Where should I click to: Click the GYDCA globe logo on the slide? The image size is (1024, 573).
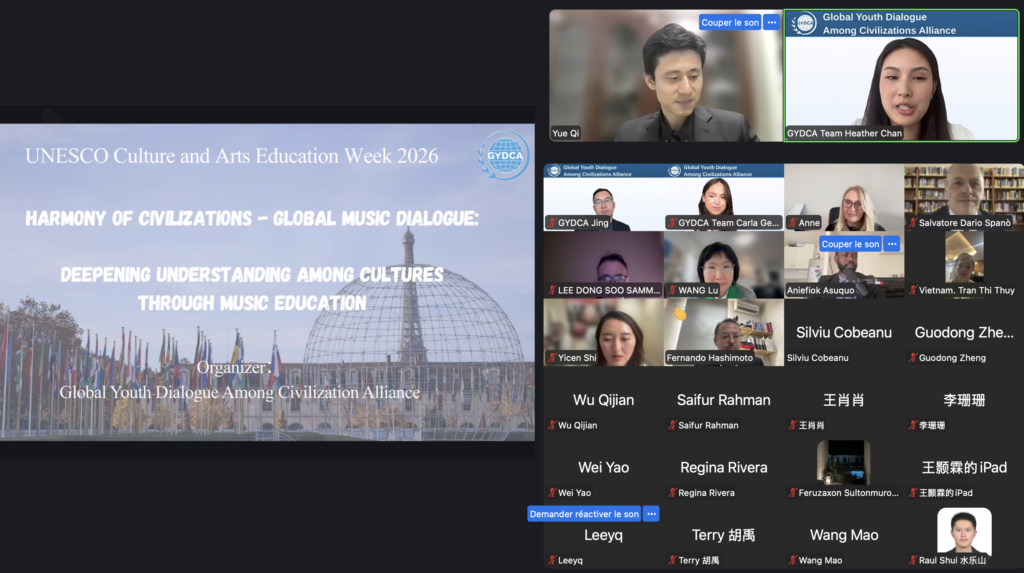[x=504, y=156]
